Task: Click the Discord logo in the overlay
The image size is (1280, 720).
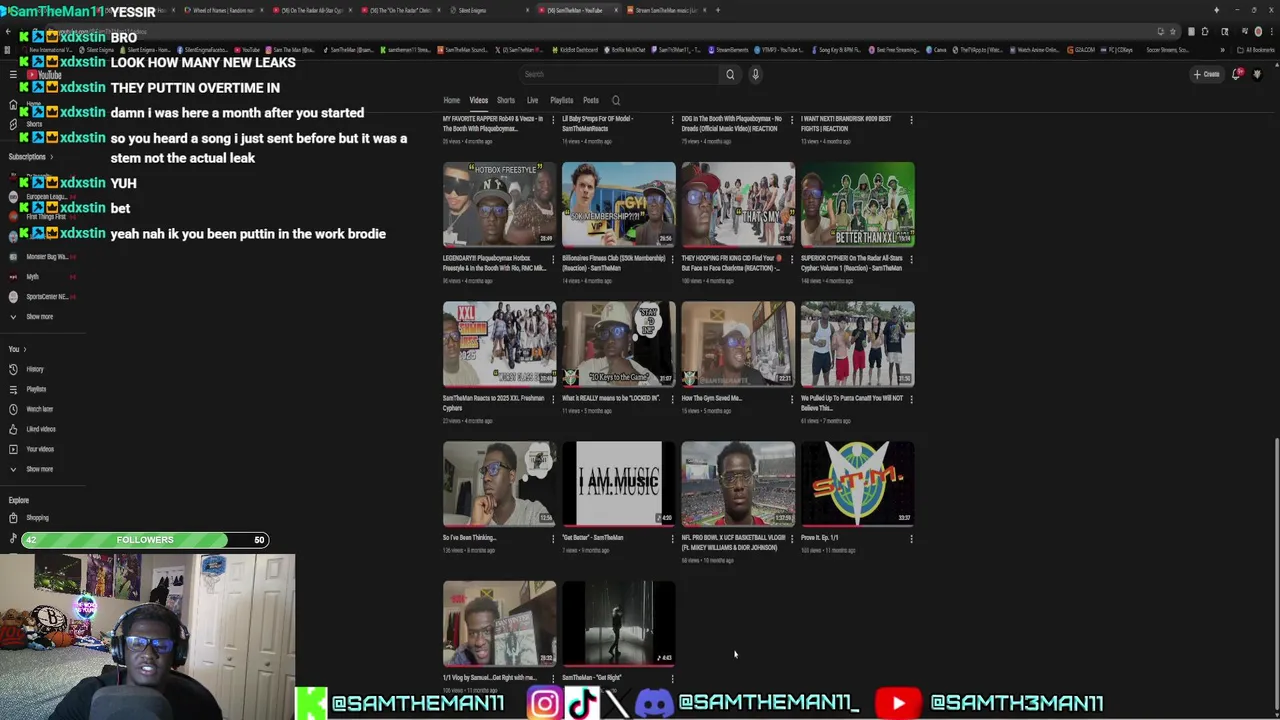Action: tap(654, 703)
